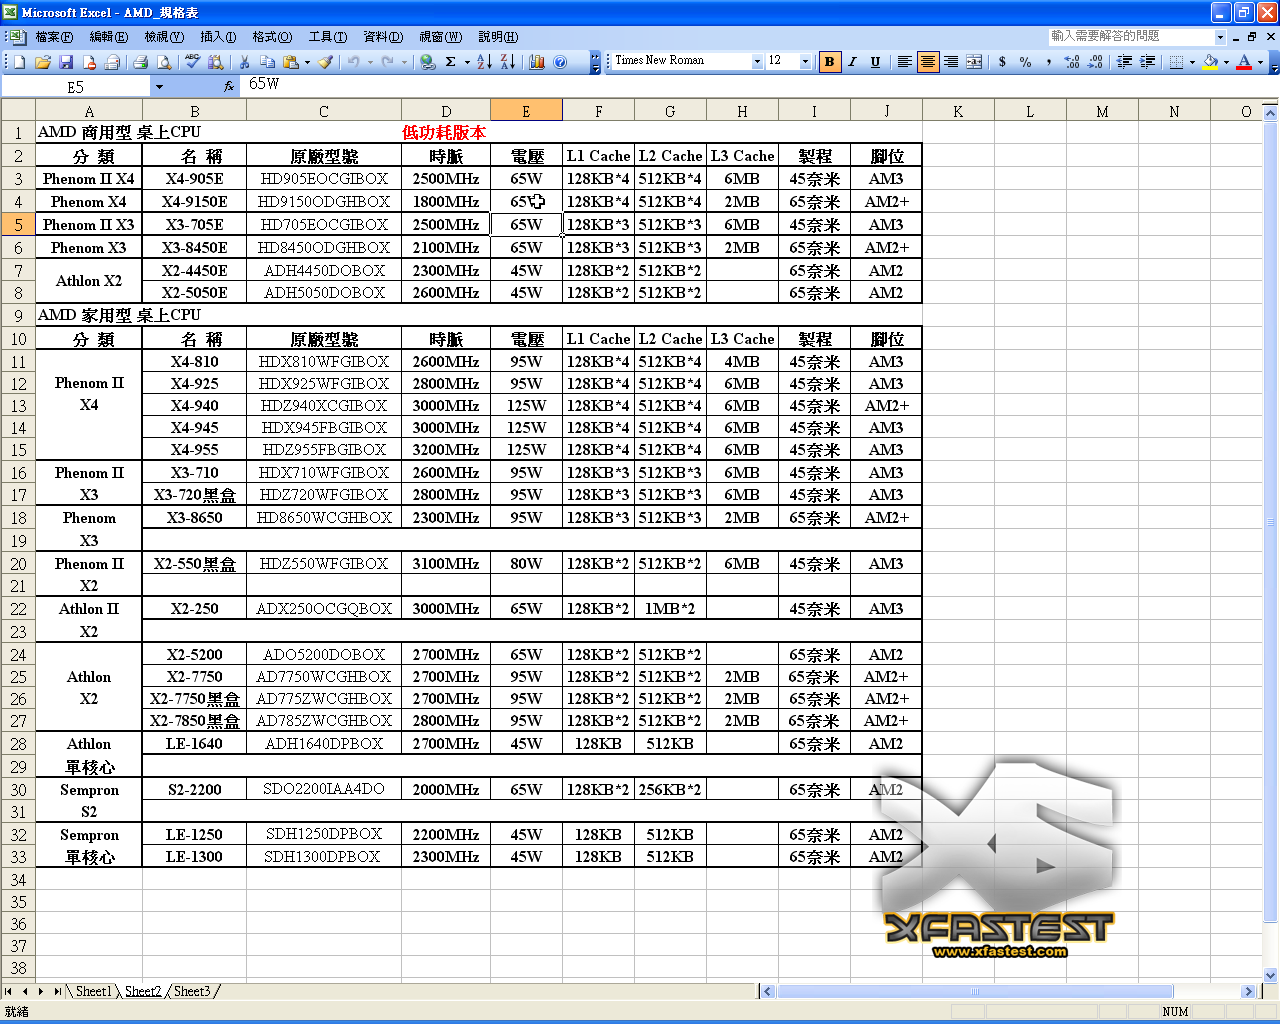Toggle Align Left
Image resolution: width=1280 pixels, height=1024 pixels.
pyautogui.click(x=904, y=62)
